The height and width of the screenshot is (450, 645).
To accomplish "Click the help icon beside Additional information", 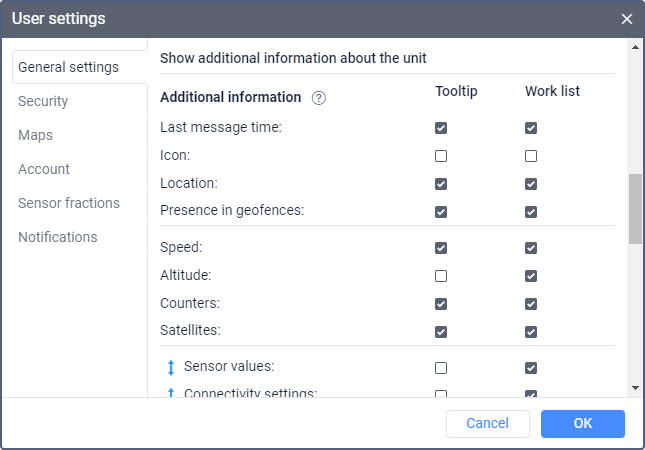I will click(x=319, y=98).
